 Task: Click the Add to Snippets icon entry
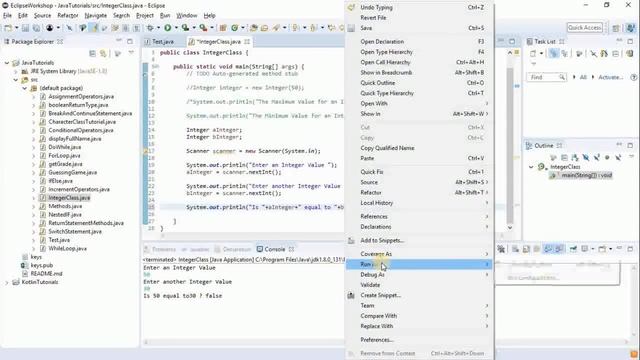tap(351, 240)
